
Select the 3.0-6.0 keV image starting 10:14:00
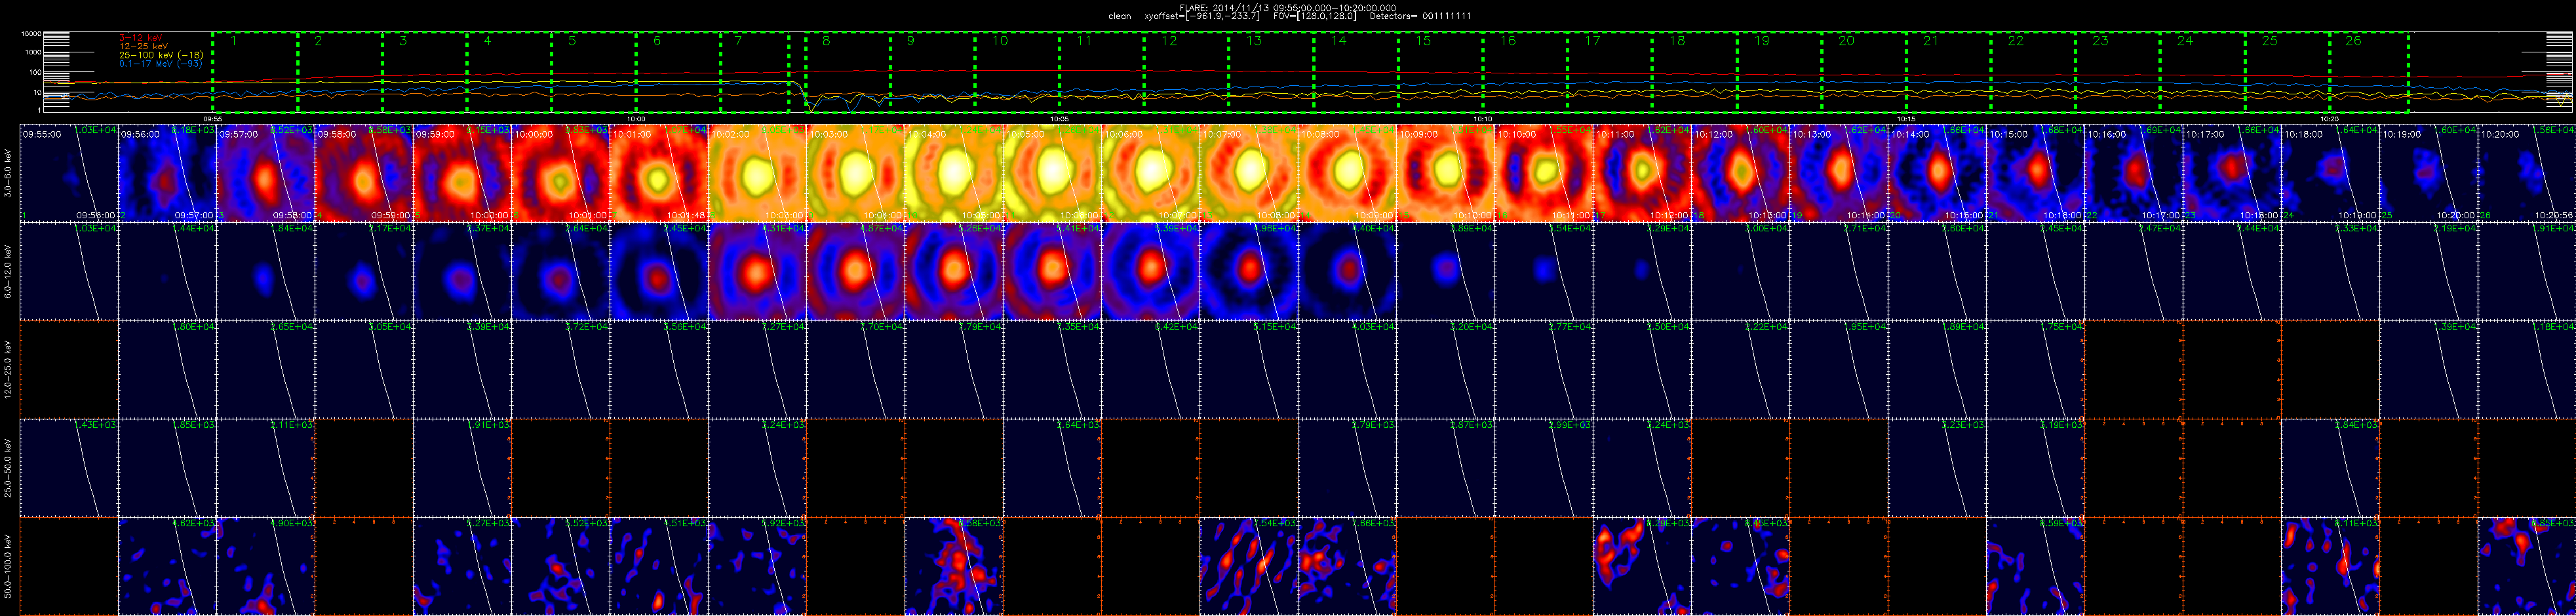click(1937, 173)
